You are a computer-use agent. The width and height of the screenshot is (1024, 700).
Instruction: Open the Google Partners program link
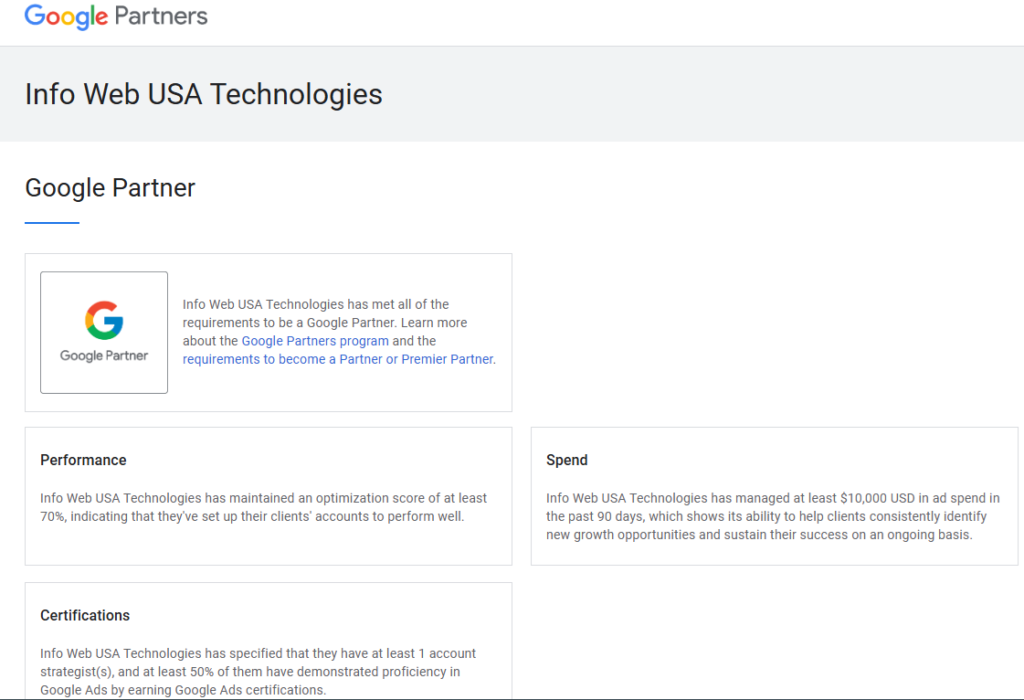[x=315, y=341]
